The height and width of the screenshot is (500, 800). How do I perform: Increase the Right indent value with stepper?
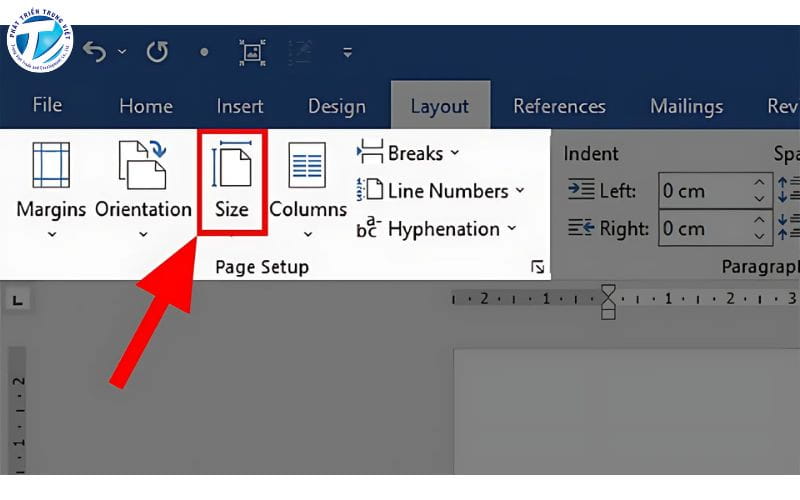[x=758, y=221]
